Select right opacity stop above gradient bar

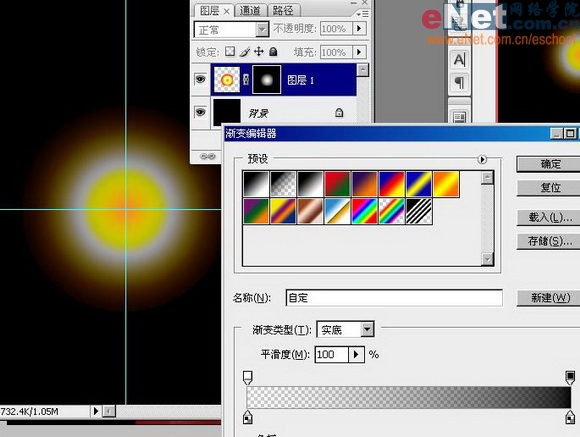[570, 378]
